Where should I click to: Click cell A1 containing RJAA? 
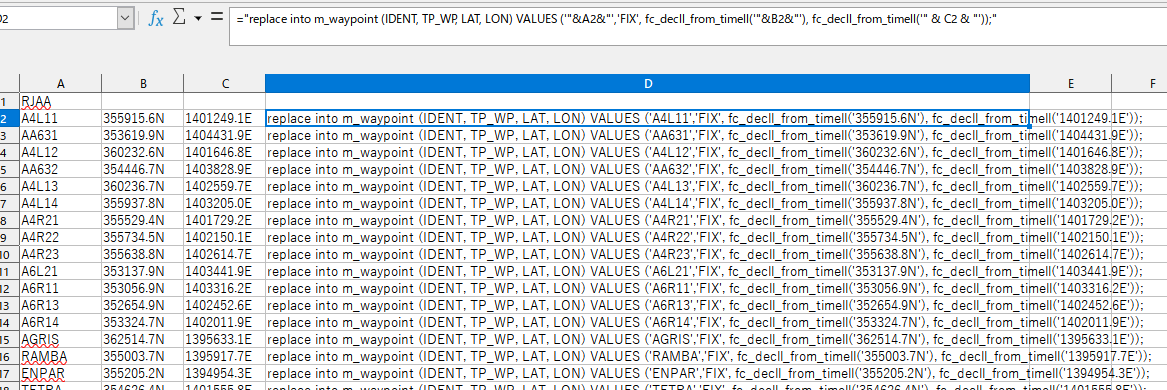point(60,101)
